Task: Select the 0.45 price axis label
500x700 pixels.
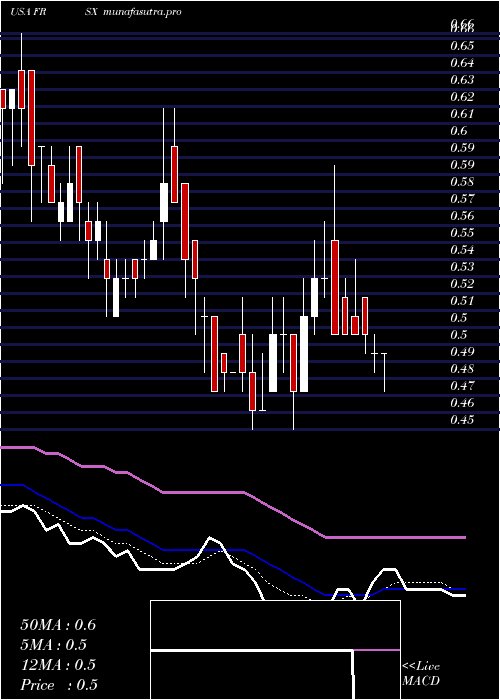Action: (461, 420)
